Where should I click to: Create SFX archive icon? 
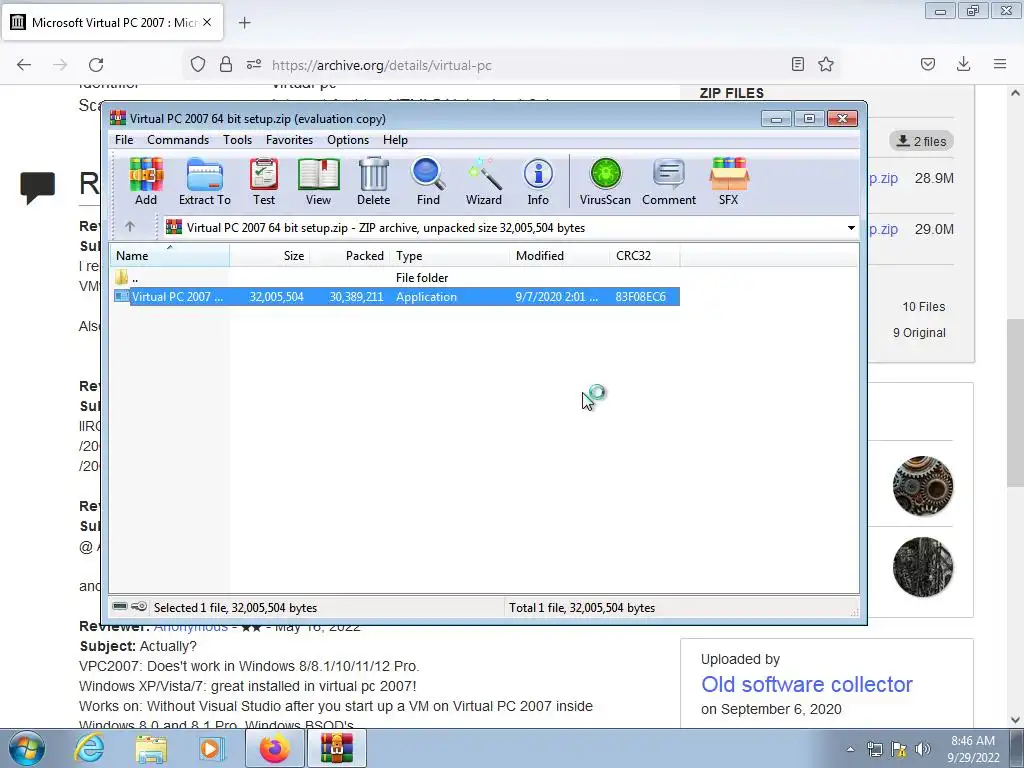click(x=729, y=182)
